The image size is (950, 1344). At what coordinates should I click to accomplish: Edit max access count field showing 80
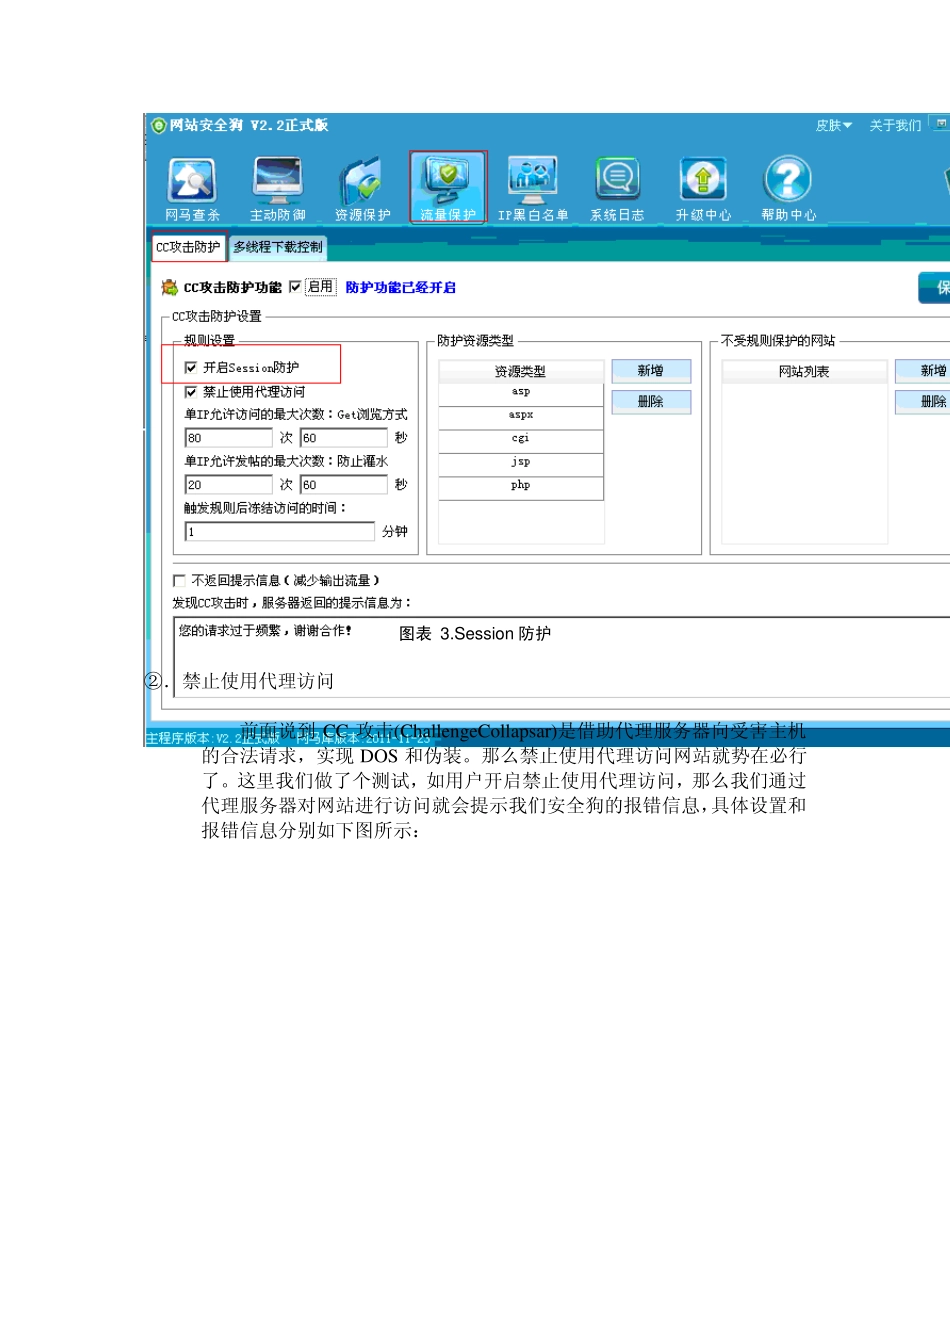(x=228, y=438)
